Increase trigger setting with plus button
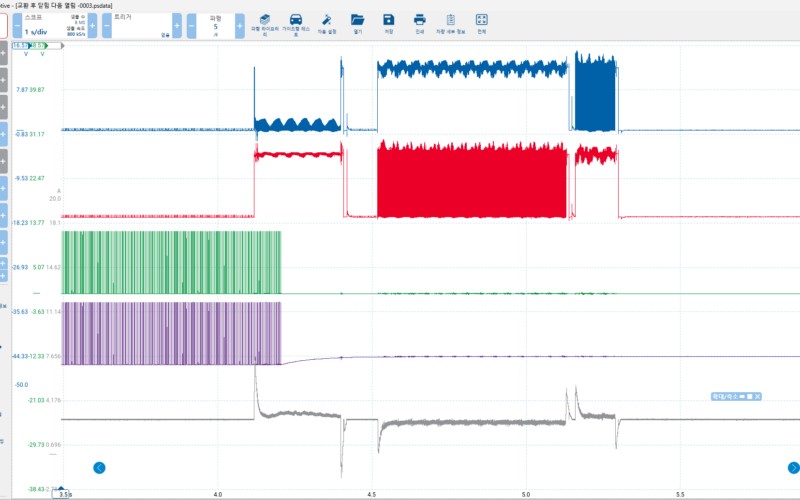 (177, 26)
